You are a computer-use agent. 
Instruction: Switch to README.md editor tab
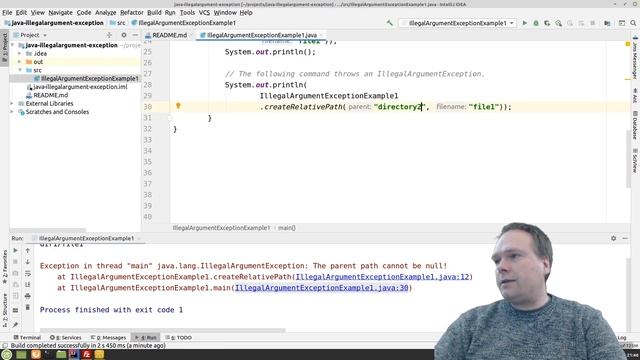(x=169, y=35)
